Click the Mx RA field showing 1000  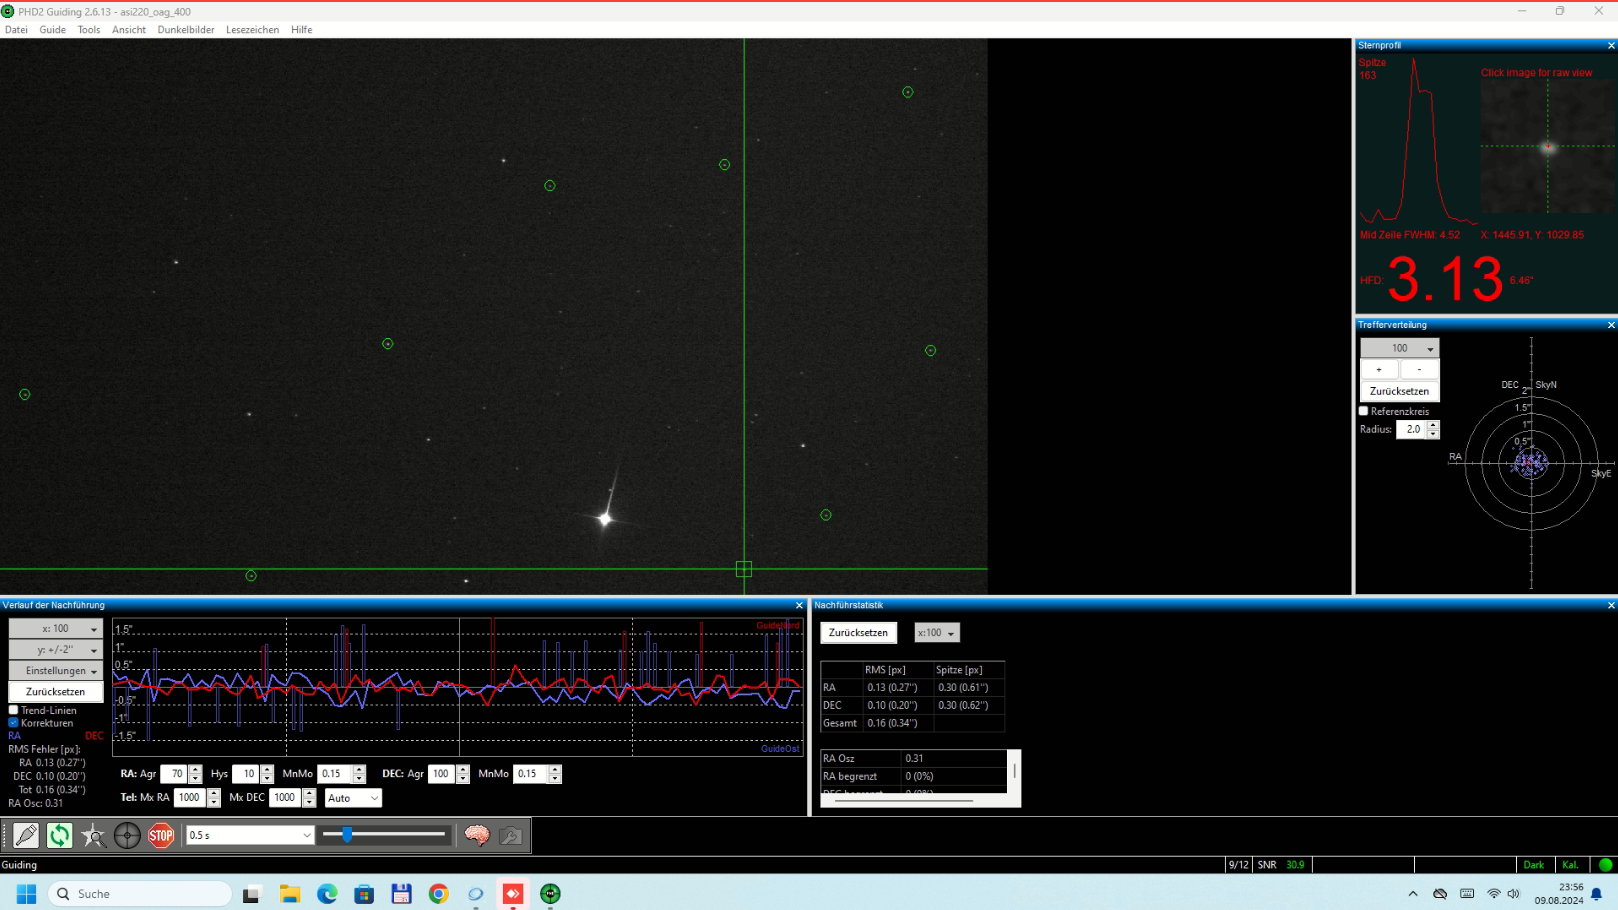[x=190, y=798]
